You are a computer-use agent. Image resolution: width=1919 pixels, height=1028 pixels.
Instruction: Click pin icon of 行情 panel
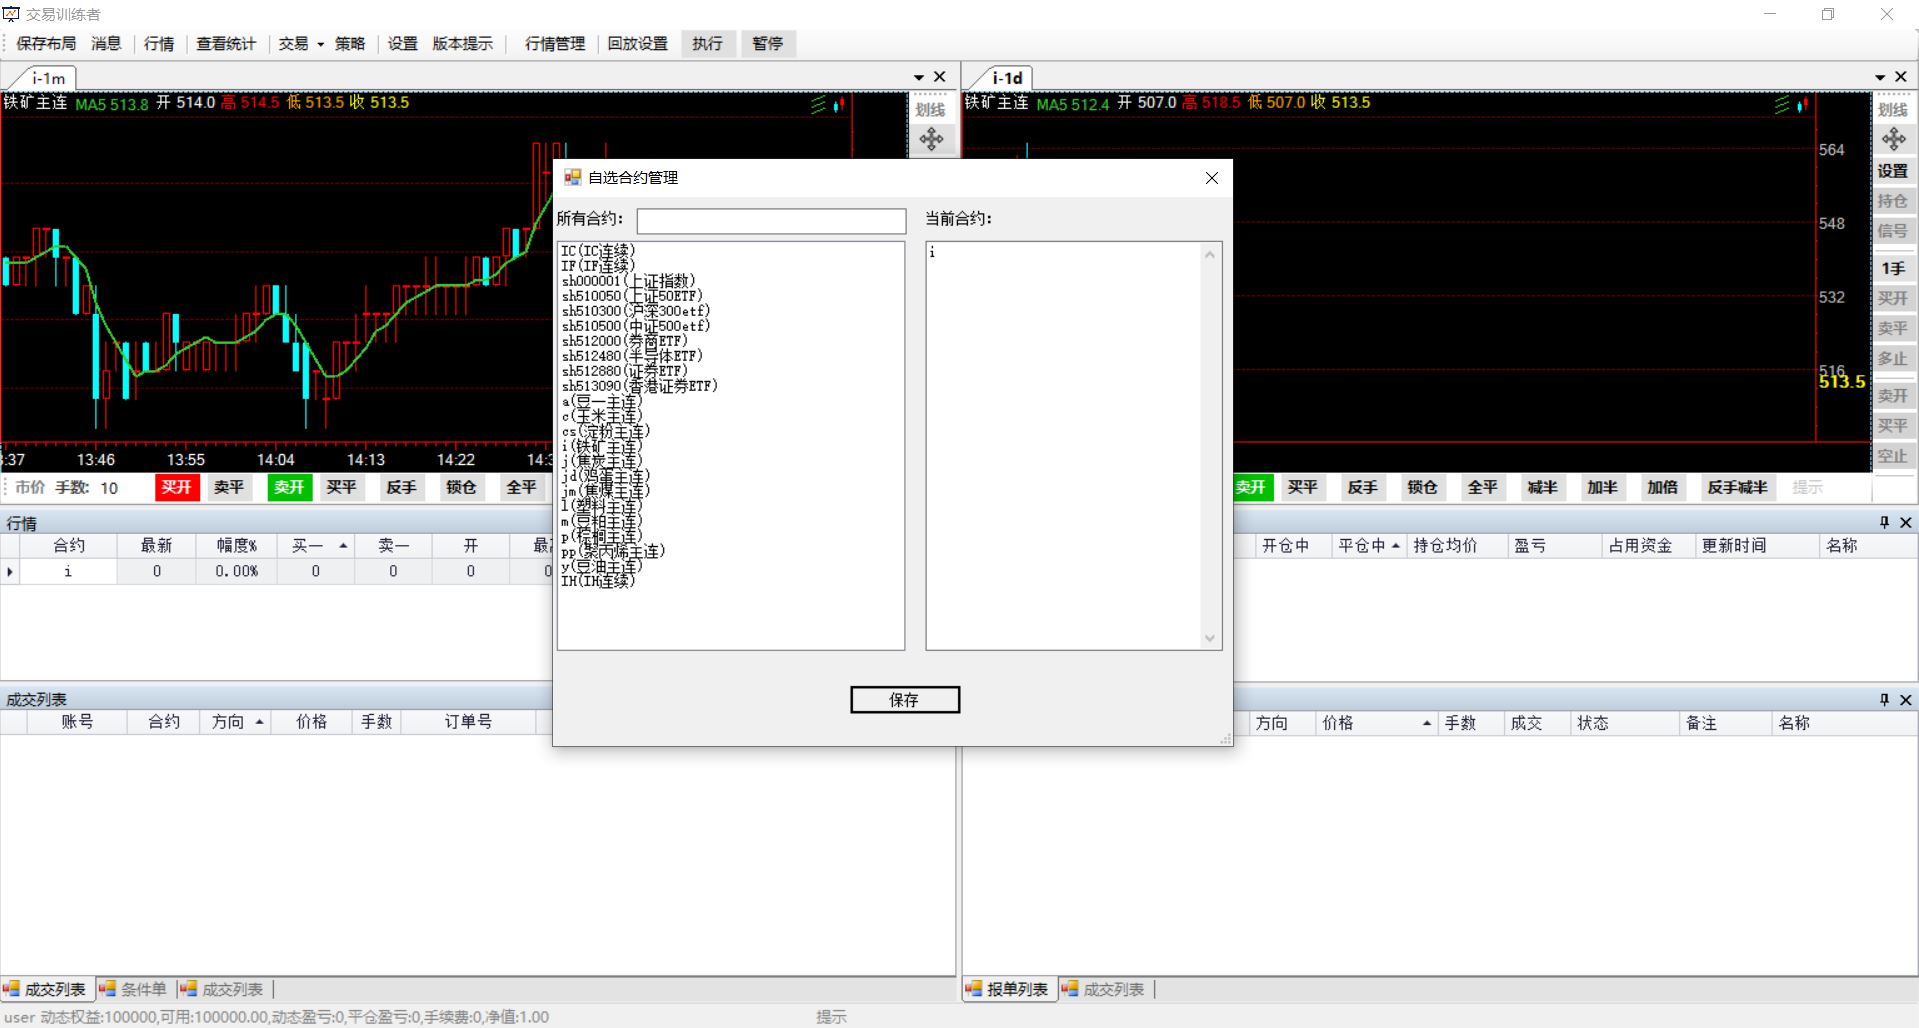[1884, 522]
